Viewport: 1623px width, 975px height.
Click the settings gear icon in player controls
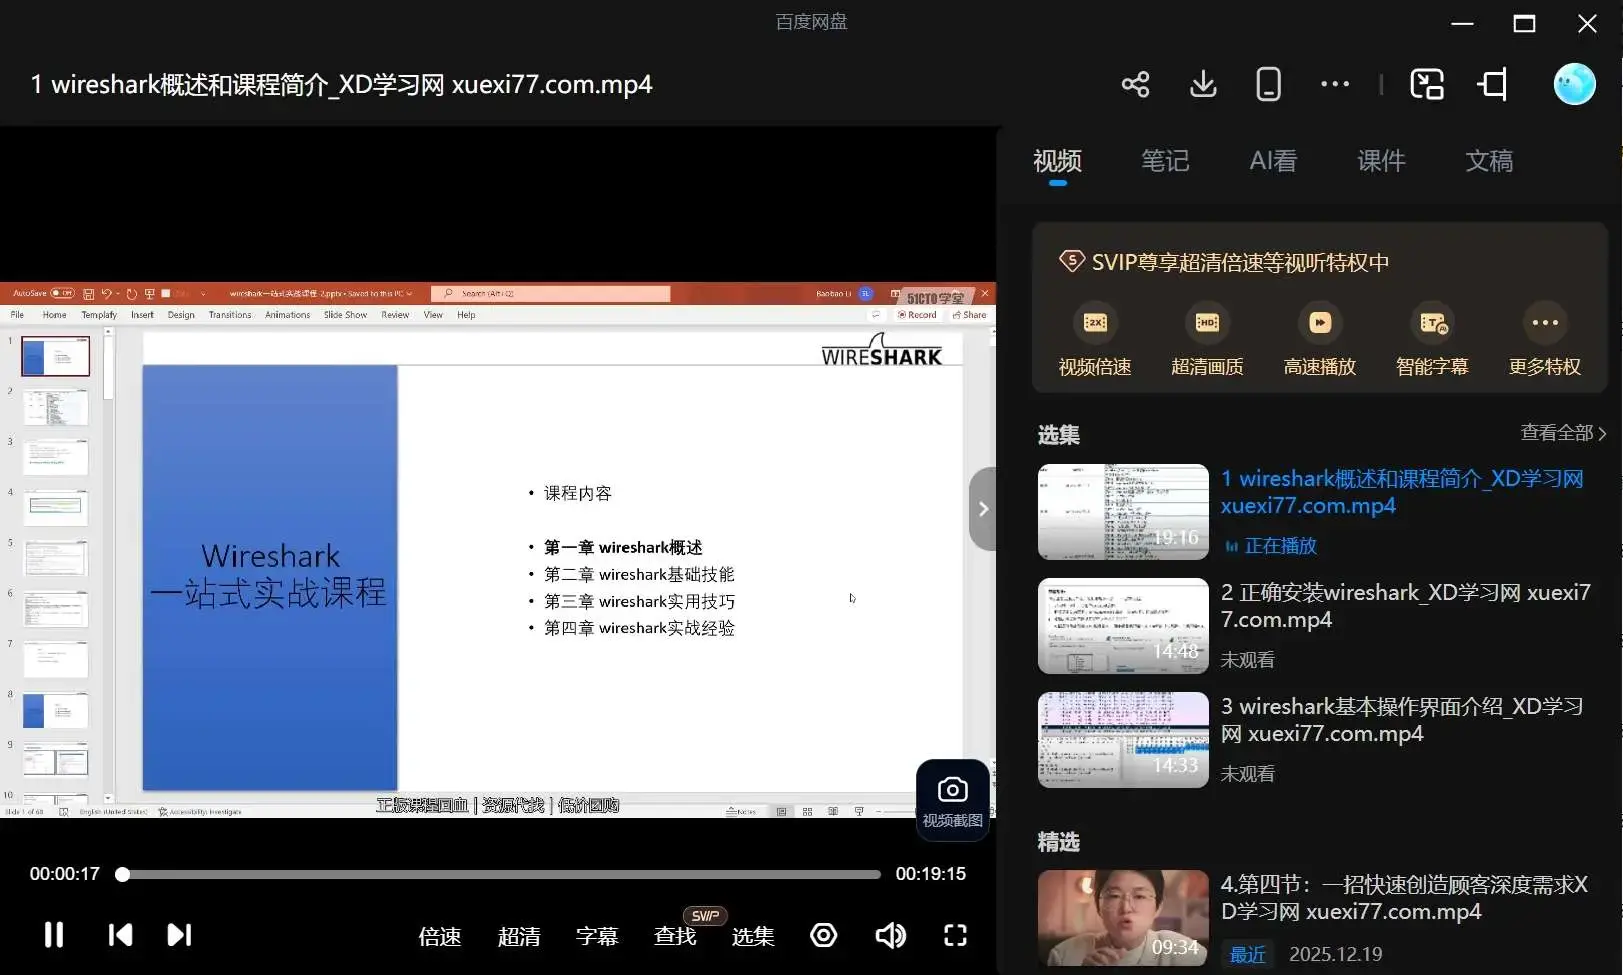(823, 935)
